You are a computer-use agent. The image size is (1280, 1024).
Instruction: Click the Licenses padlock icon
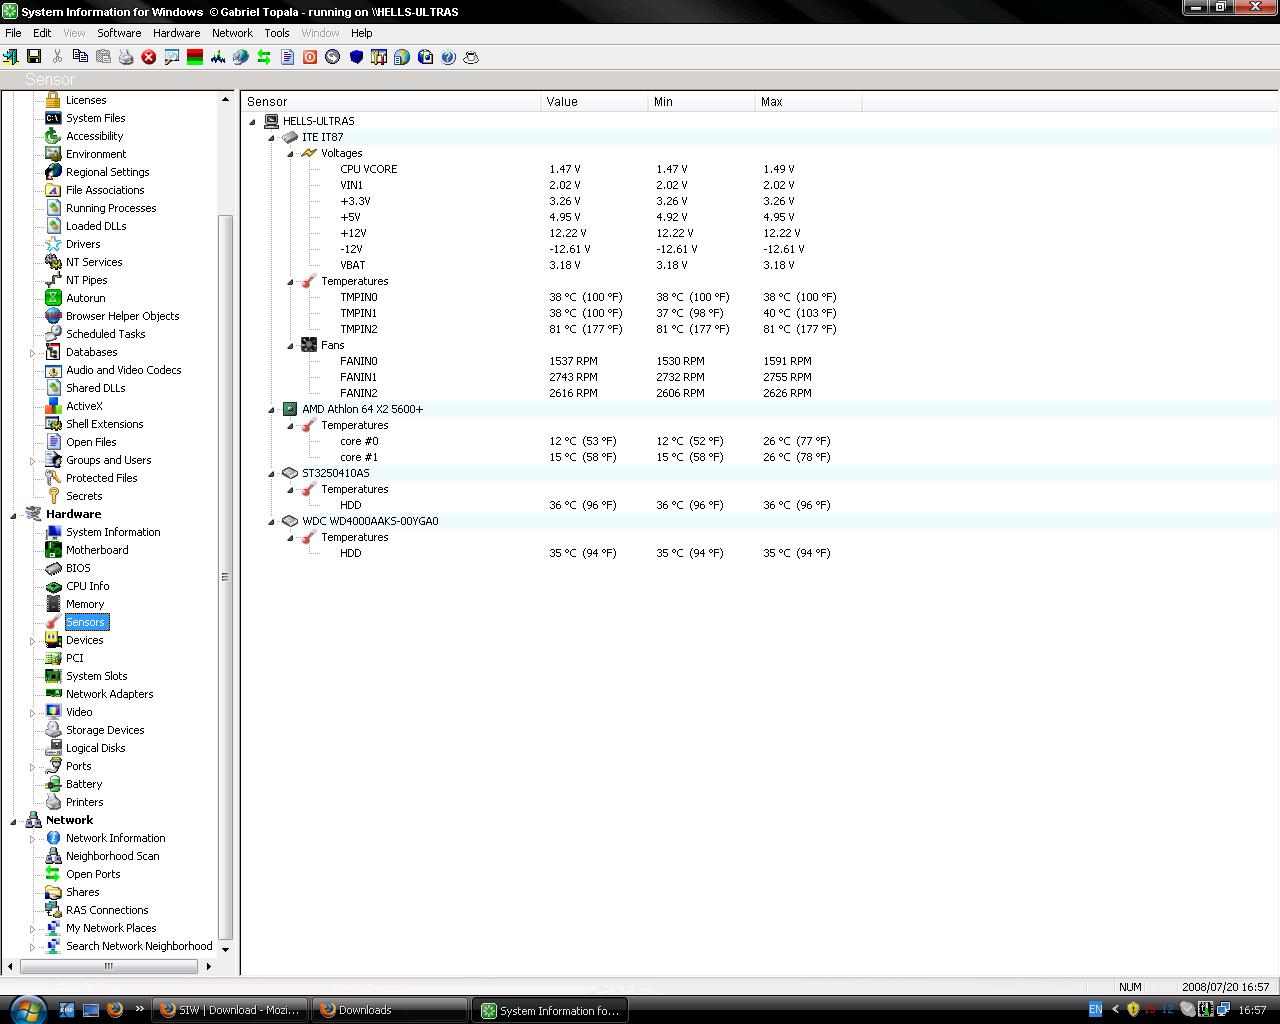53,100
